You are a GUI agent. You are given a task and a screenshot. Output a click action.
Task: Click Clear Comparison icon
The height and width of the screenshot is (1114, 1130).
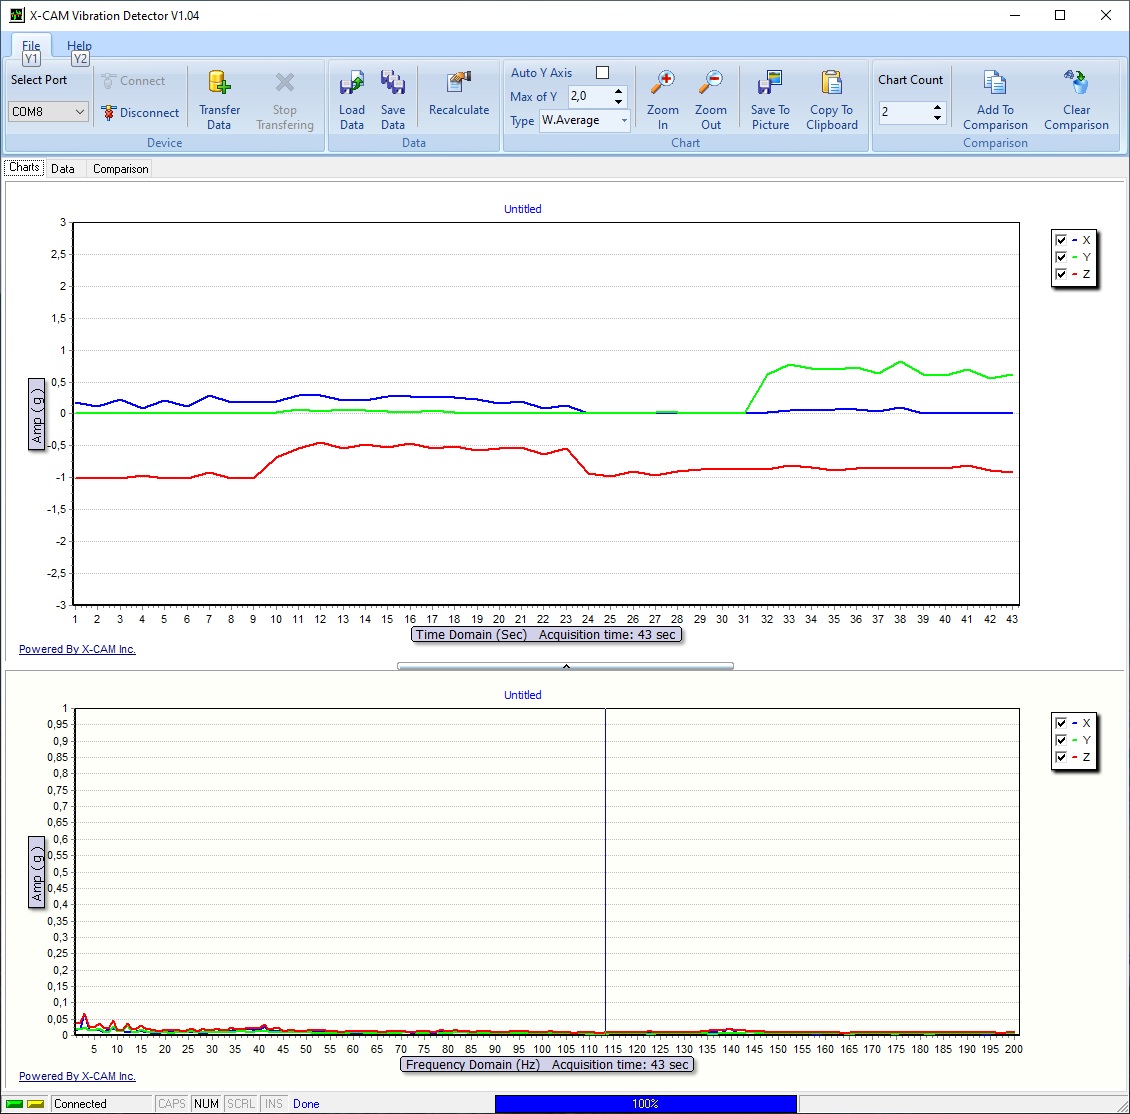coord(1076,82)
